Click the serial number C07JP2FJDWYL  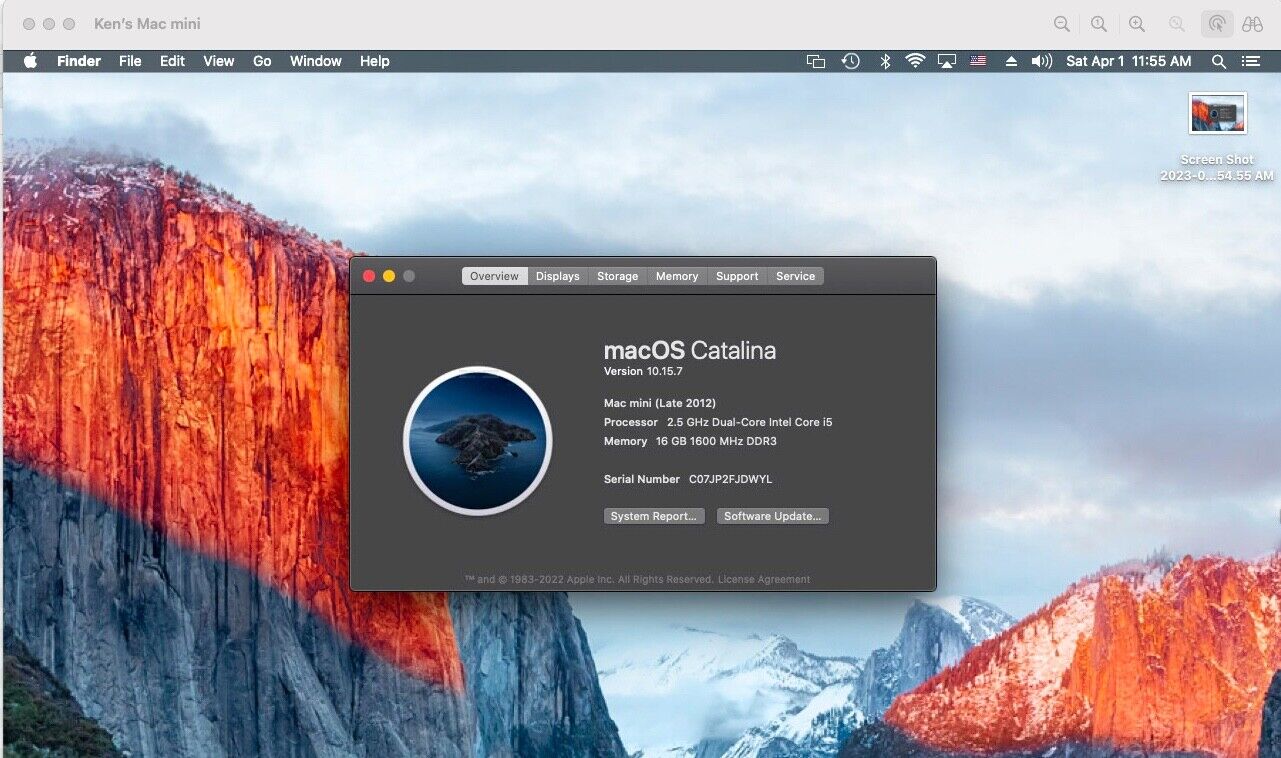pos(730,479)
